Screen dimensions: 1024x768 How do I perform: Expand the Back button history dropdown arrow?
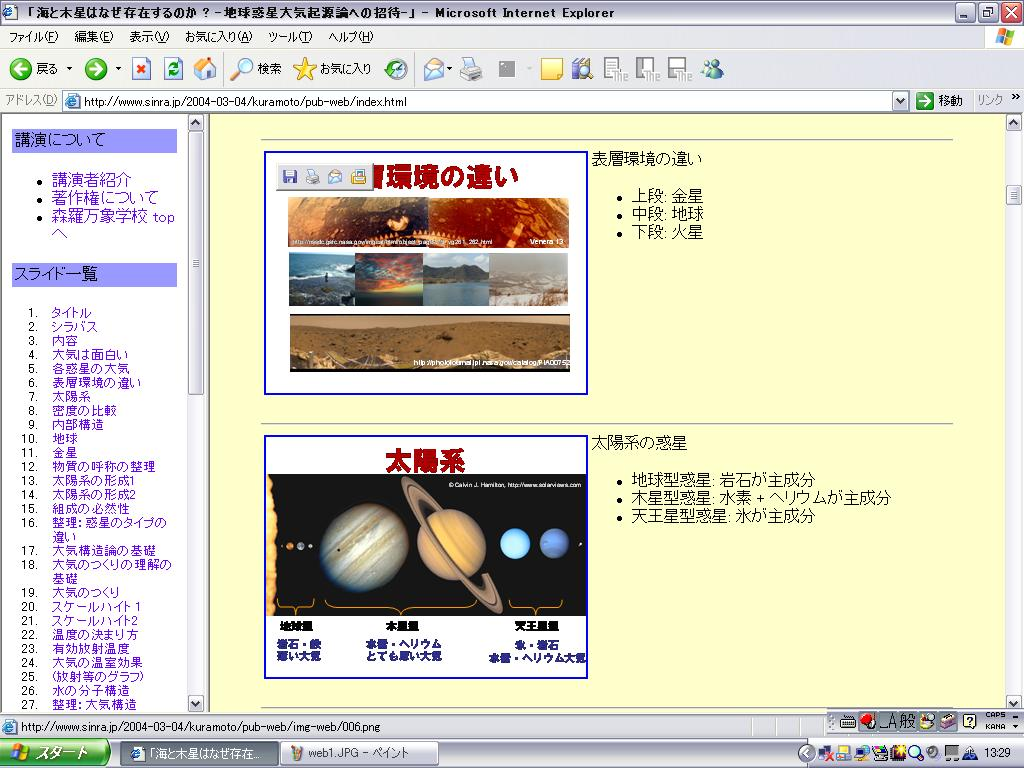(69, 69)
